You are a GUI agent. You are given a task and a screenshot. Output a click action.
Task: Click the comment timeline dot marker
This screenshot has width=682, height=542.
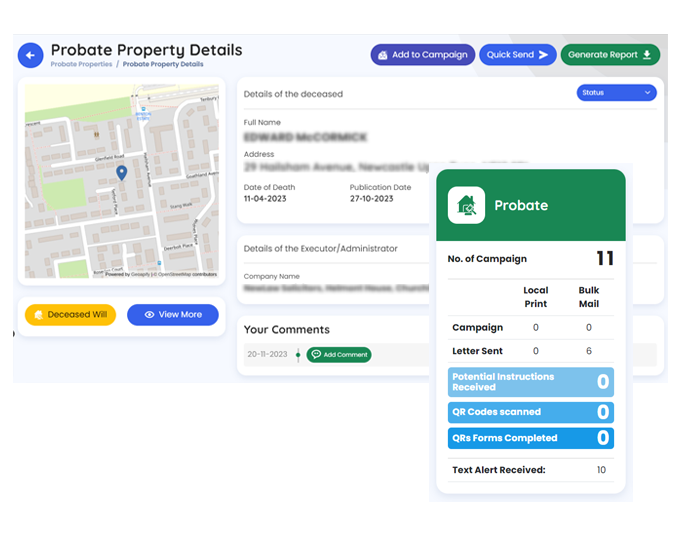point(298,355)
